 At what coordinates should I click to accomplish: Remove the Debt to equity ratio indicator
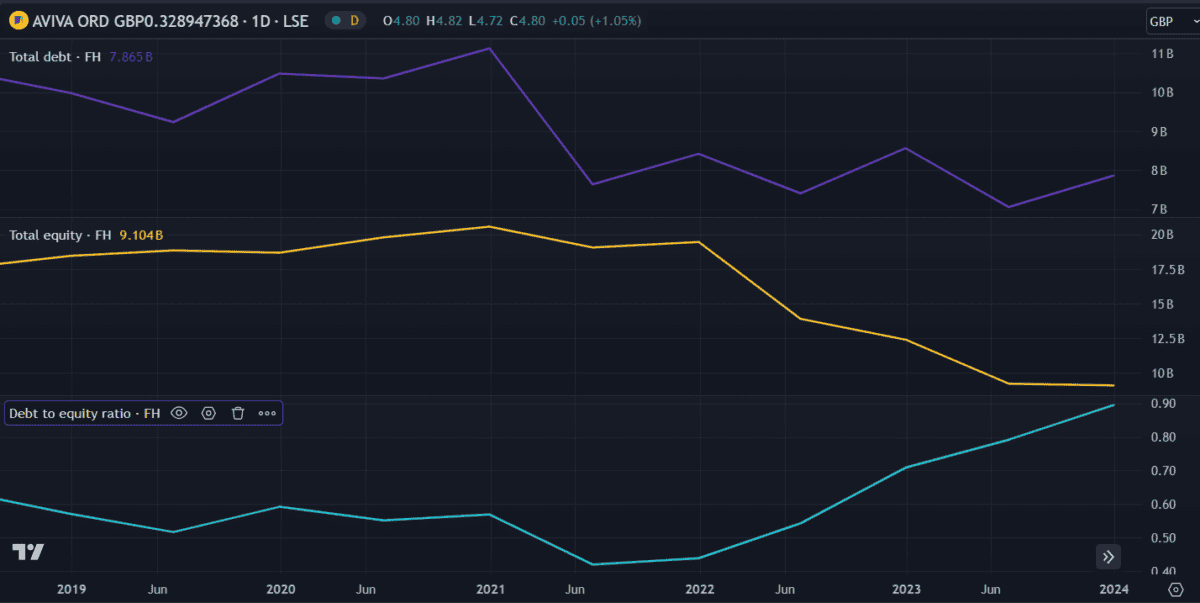click(x=238, y=413)
